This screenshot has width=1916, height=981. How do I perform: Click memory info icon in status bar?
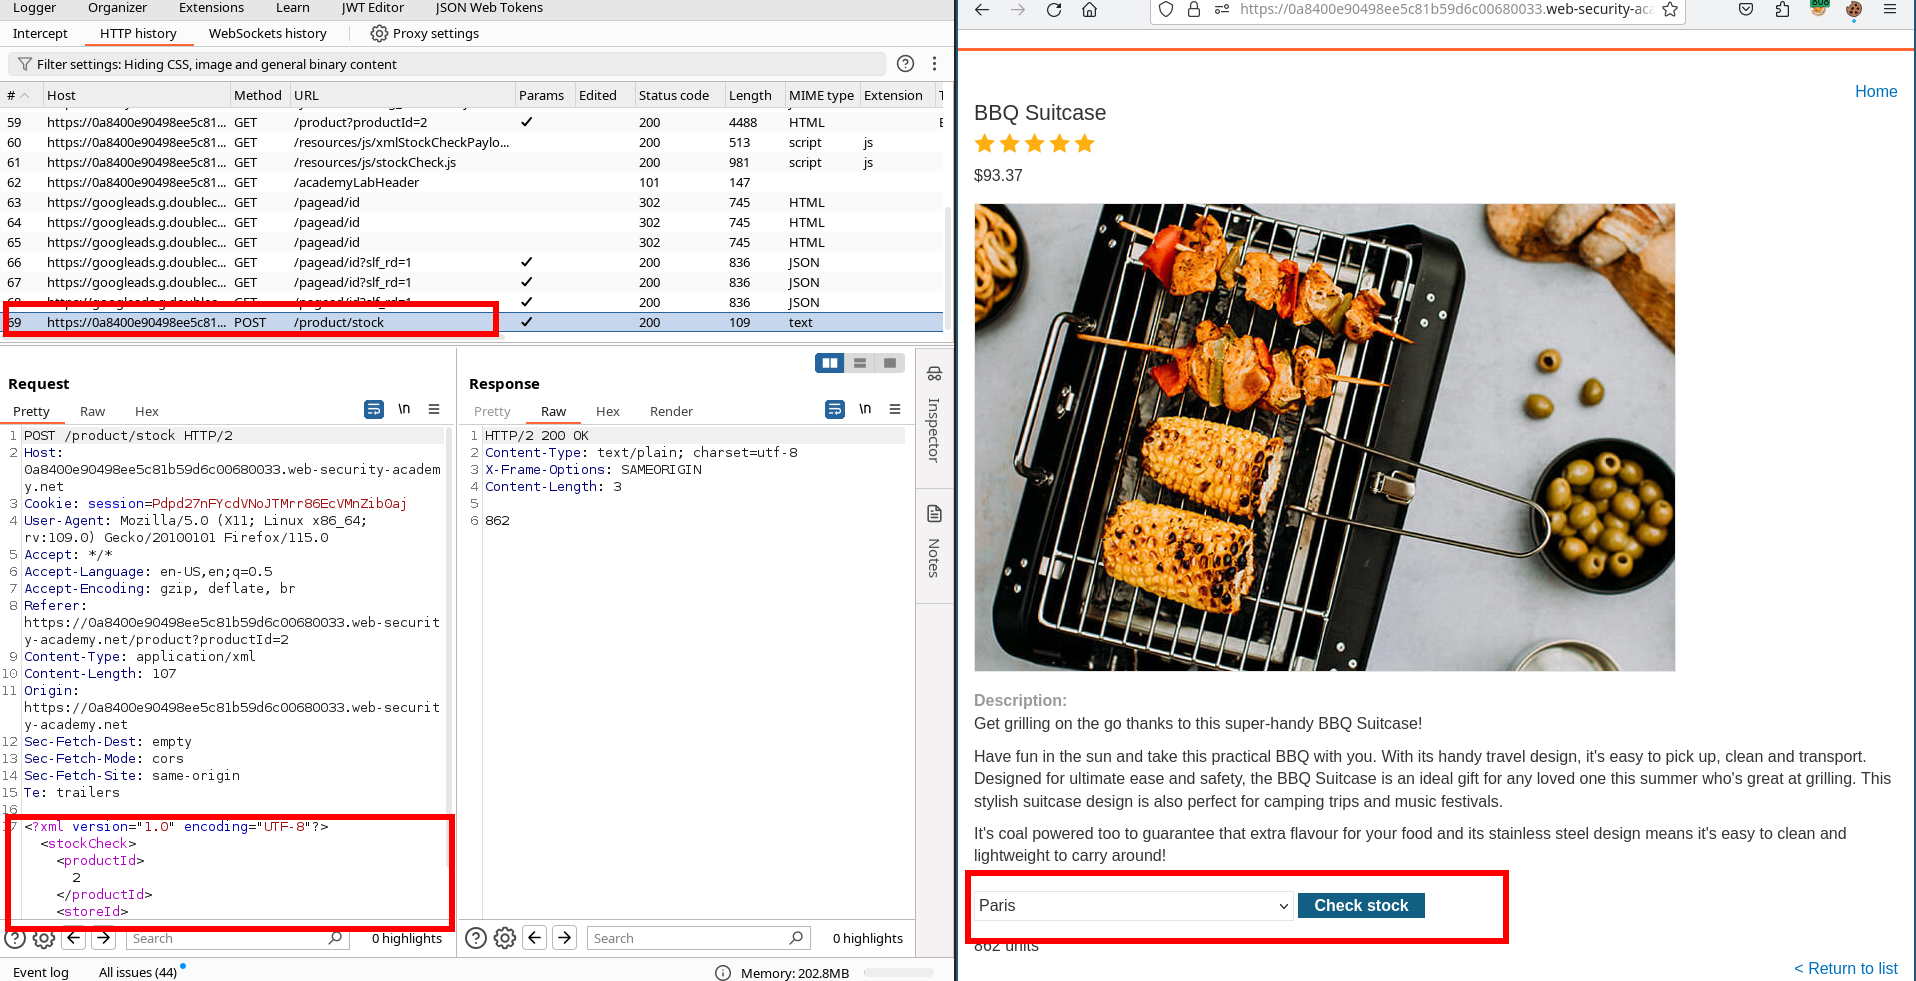[723, 973]
